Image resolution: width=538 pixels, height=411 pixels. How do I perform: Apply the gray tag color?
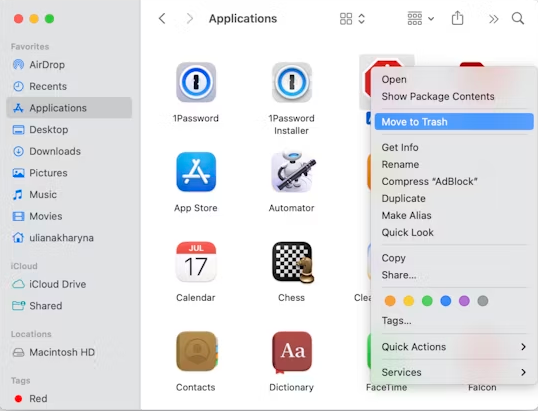(x=483, y=301)
